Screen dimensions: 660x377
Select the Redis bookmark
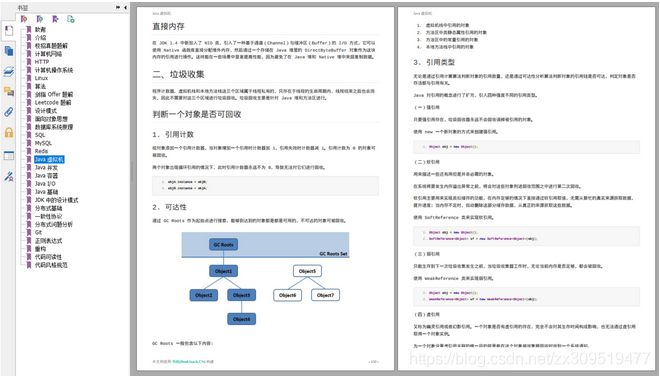[x=41, y=151]
